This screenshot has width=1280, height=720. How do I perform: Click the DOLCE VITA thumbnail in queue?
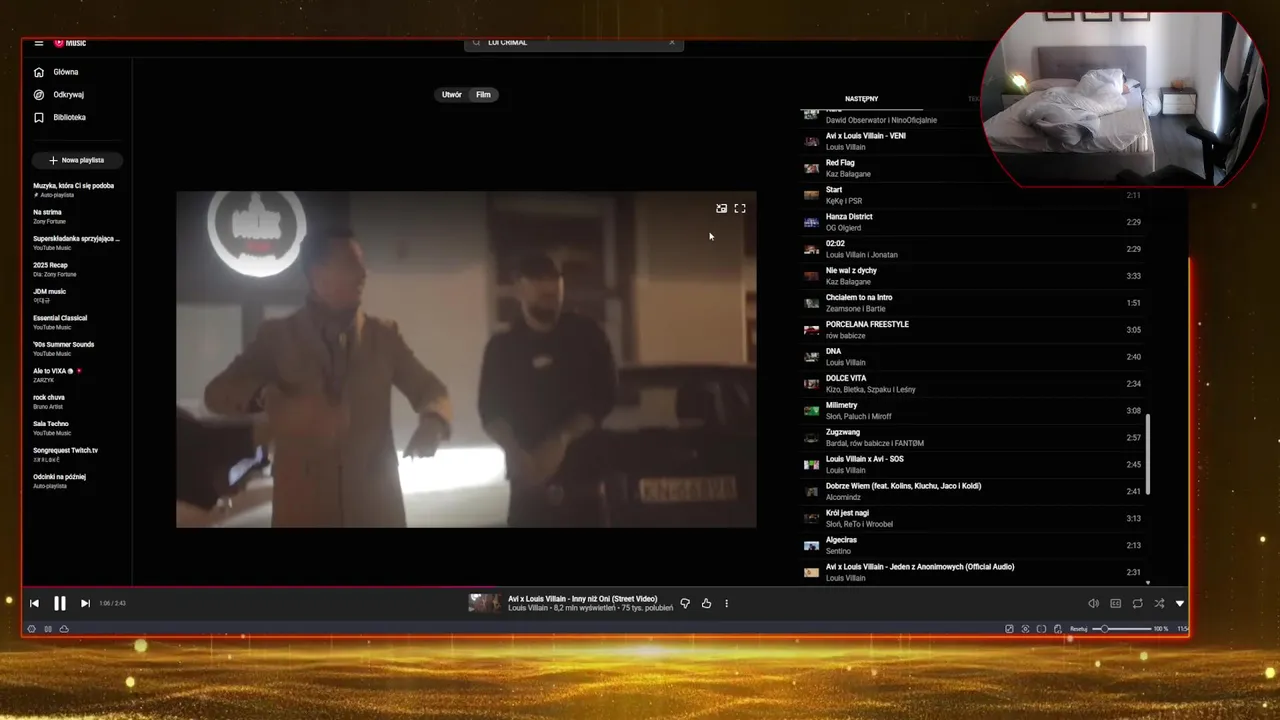pos(811,384)
